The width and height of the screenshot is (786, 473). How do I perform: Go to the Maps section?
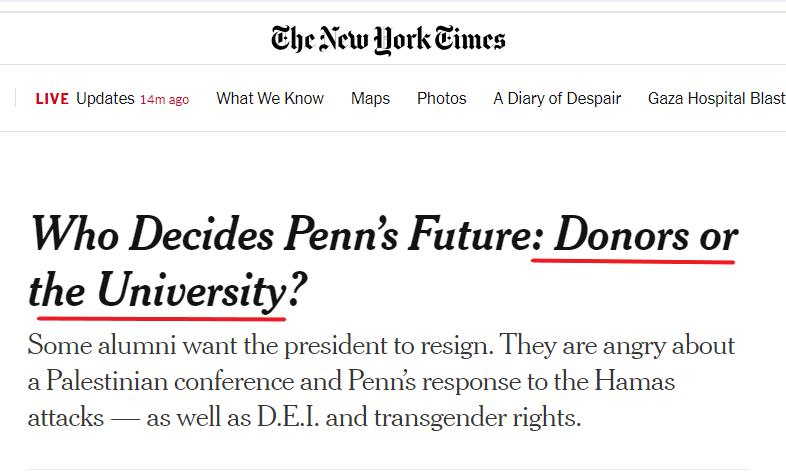(370, 98)
